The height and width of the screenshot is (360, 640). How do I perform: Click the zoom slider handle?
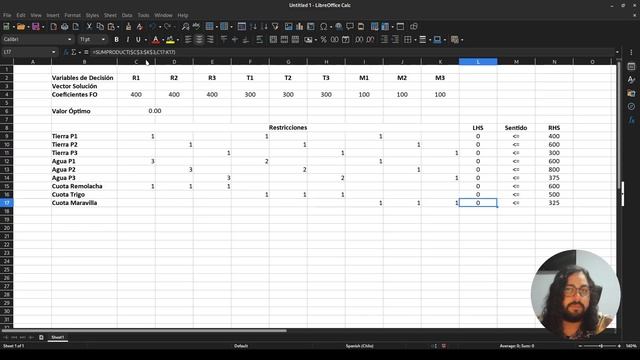pos(601,346)
